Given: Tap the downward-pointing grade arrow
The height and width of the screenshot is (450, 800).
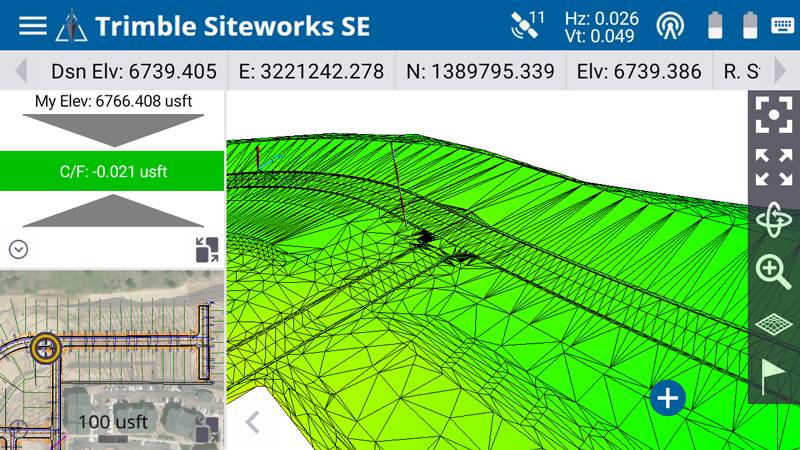Looking at the screenshot, I should click(x=113, y=131).
